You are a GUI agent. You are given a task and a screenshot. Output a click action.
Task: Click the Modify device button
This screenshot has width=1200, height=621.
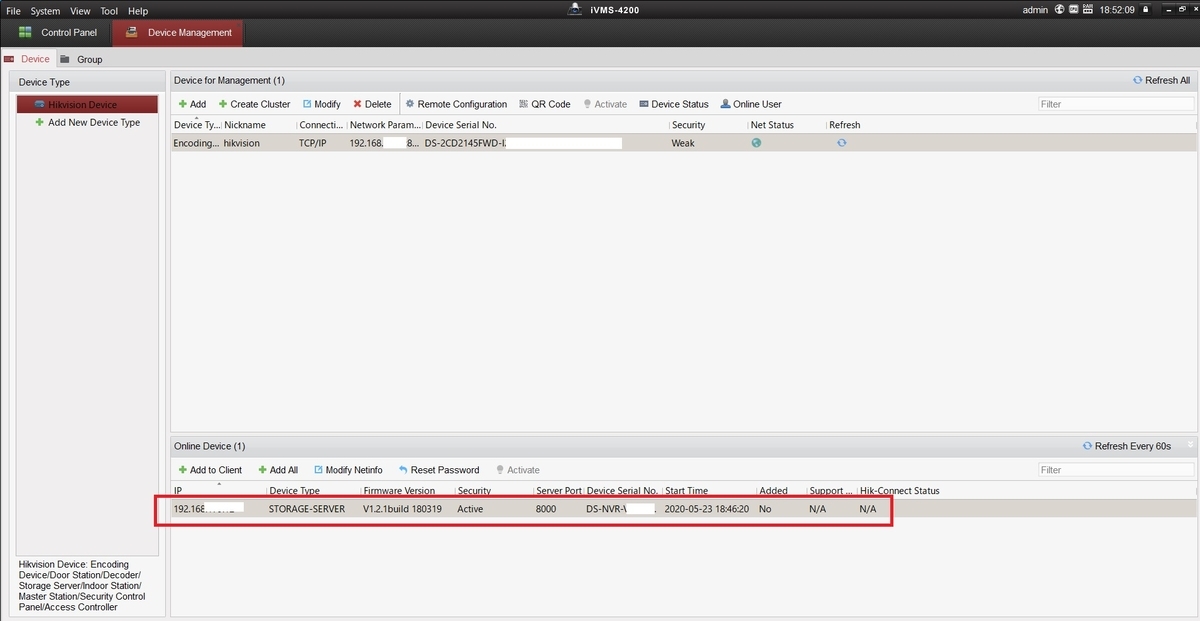click(321, 104)
